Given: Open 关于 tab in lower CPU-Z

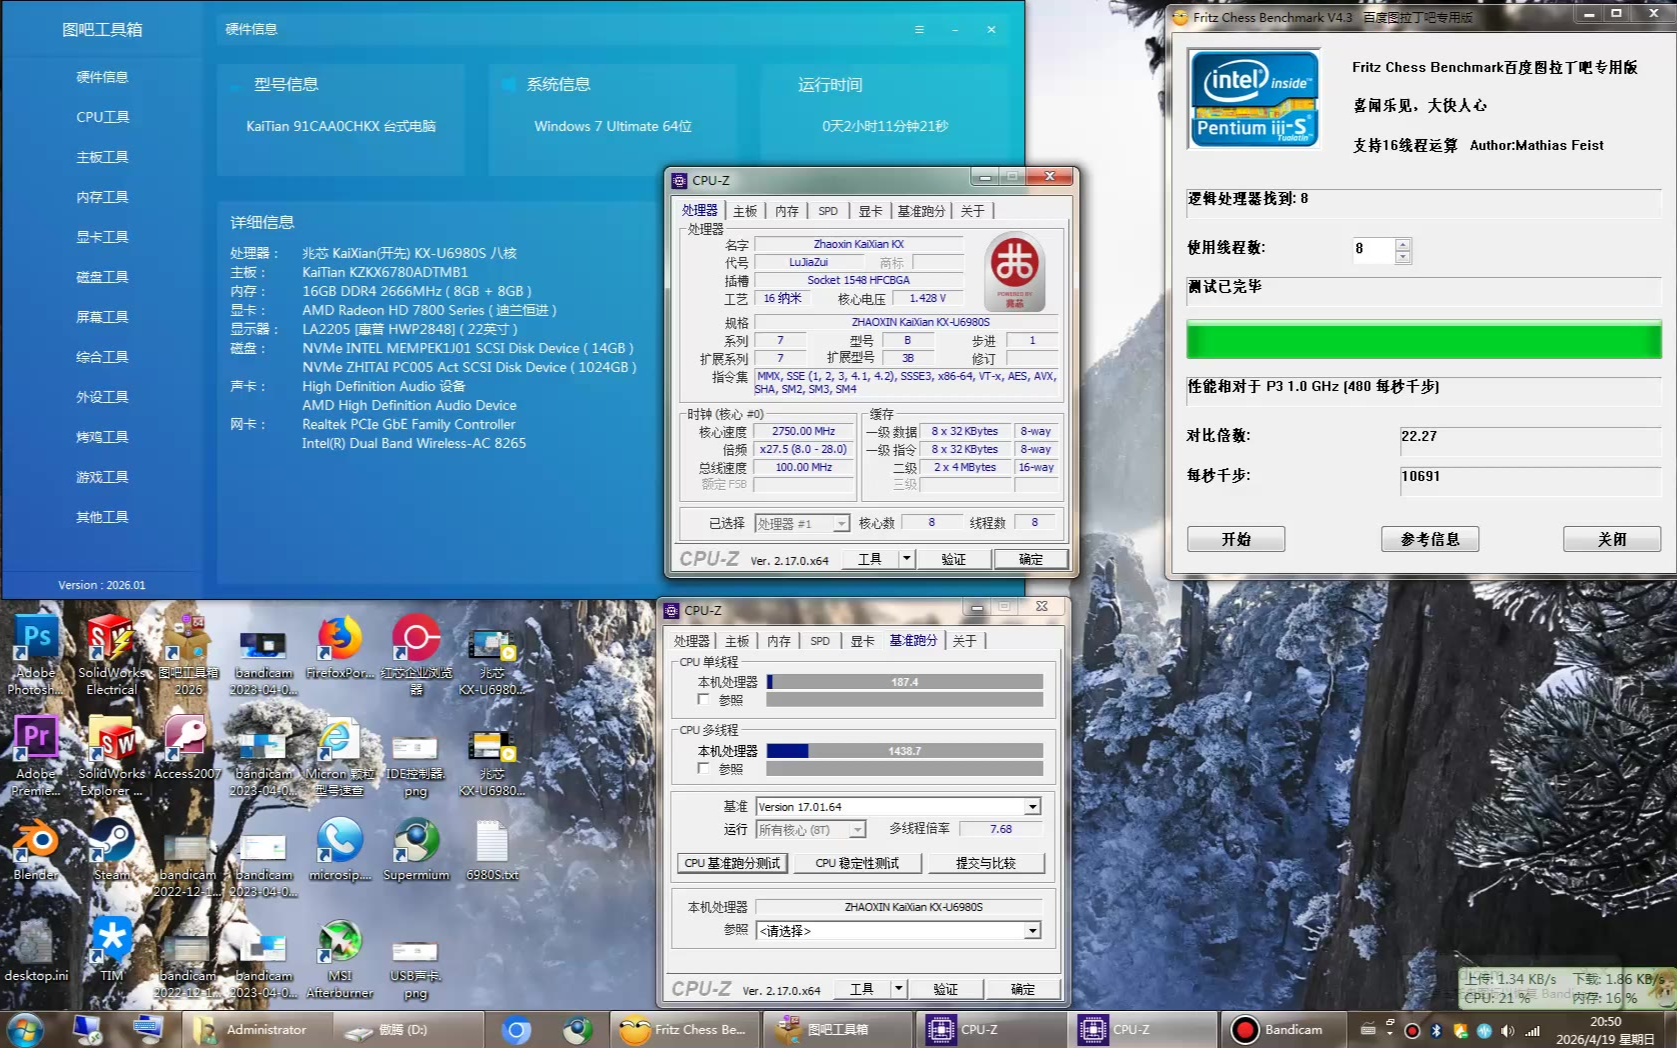Looking at the screenshot, I should coord(964,641).
